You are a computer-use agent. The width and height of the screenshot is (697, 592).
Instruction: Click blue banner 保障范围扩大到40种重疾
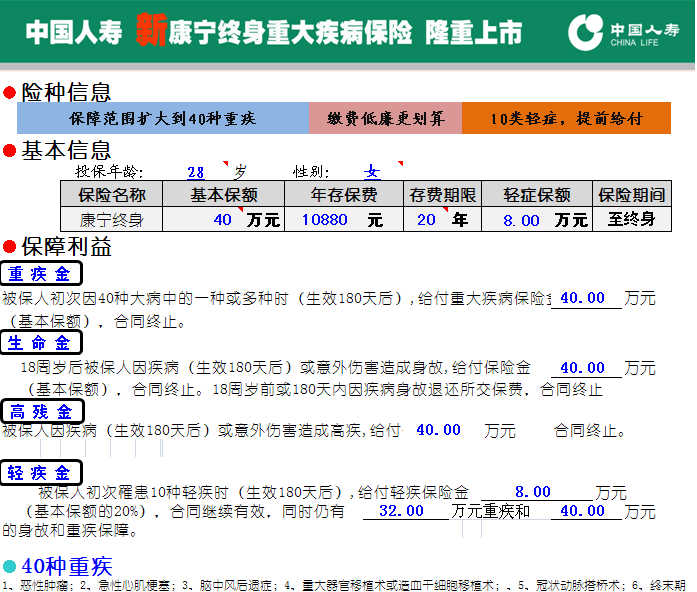(x=163, y=118)
